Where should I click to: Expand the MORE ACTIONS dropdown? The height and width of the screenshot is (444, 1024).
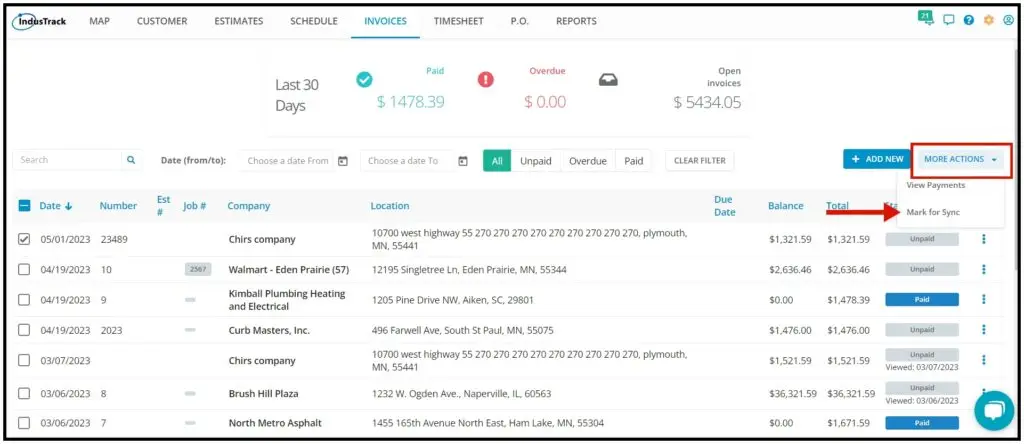(x=961, y=159)
